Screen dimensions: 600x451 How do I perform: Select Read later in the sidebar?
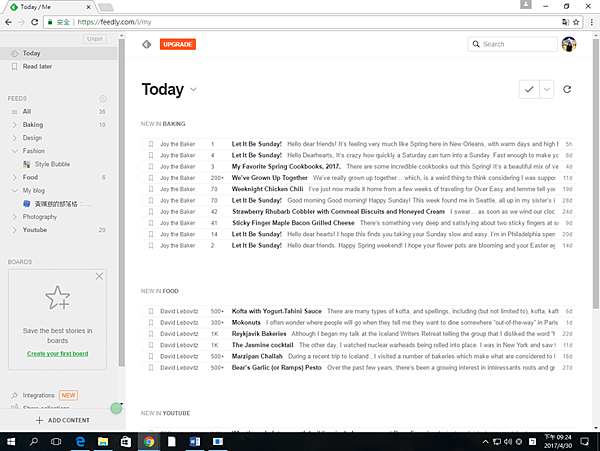coord(59,67)
